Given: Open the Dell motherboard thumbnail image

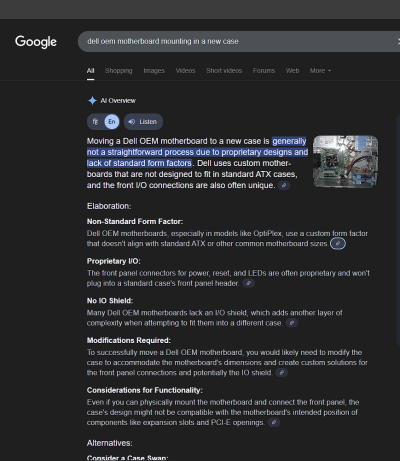Looking at the screenshot, I should [345, 161].
